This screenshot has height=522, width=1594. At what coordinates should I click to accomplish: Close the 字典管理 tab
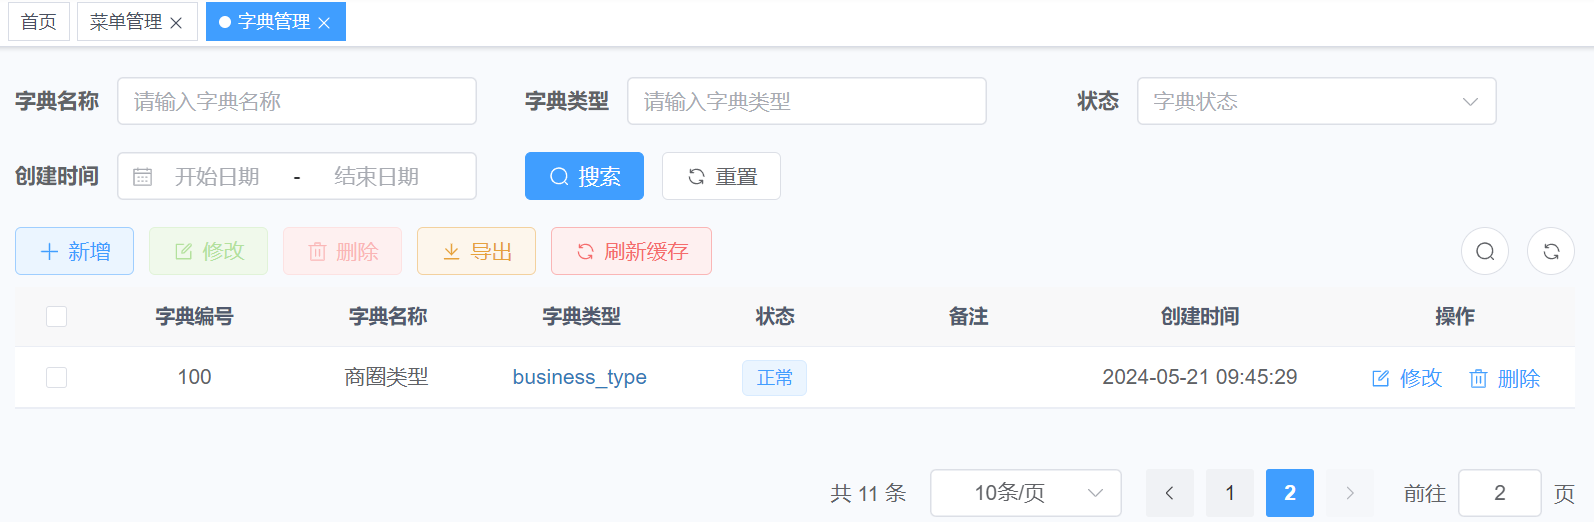pos(324,23)
